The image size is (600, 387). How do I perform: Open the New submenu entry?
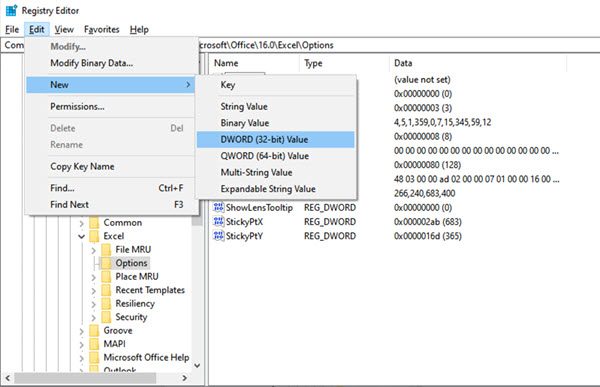111,85
